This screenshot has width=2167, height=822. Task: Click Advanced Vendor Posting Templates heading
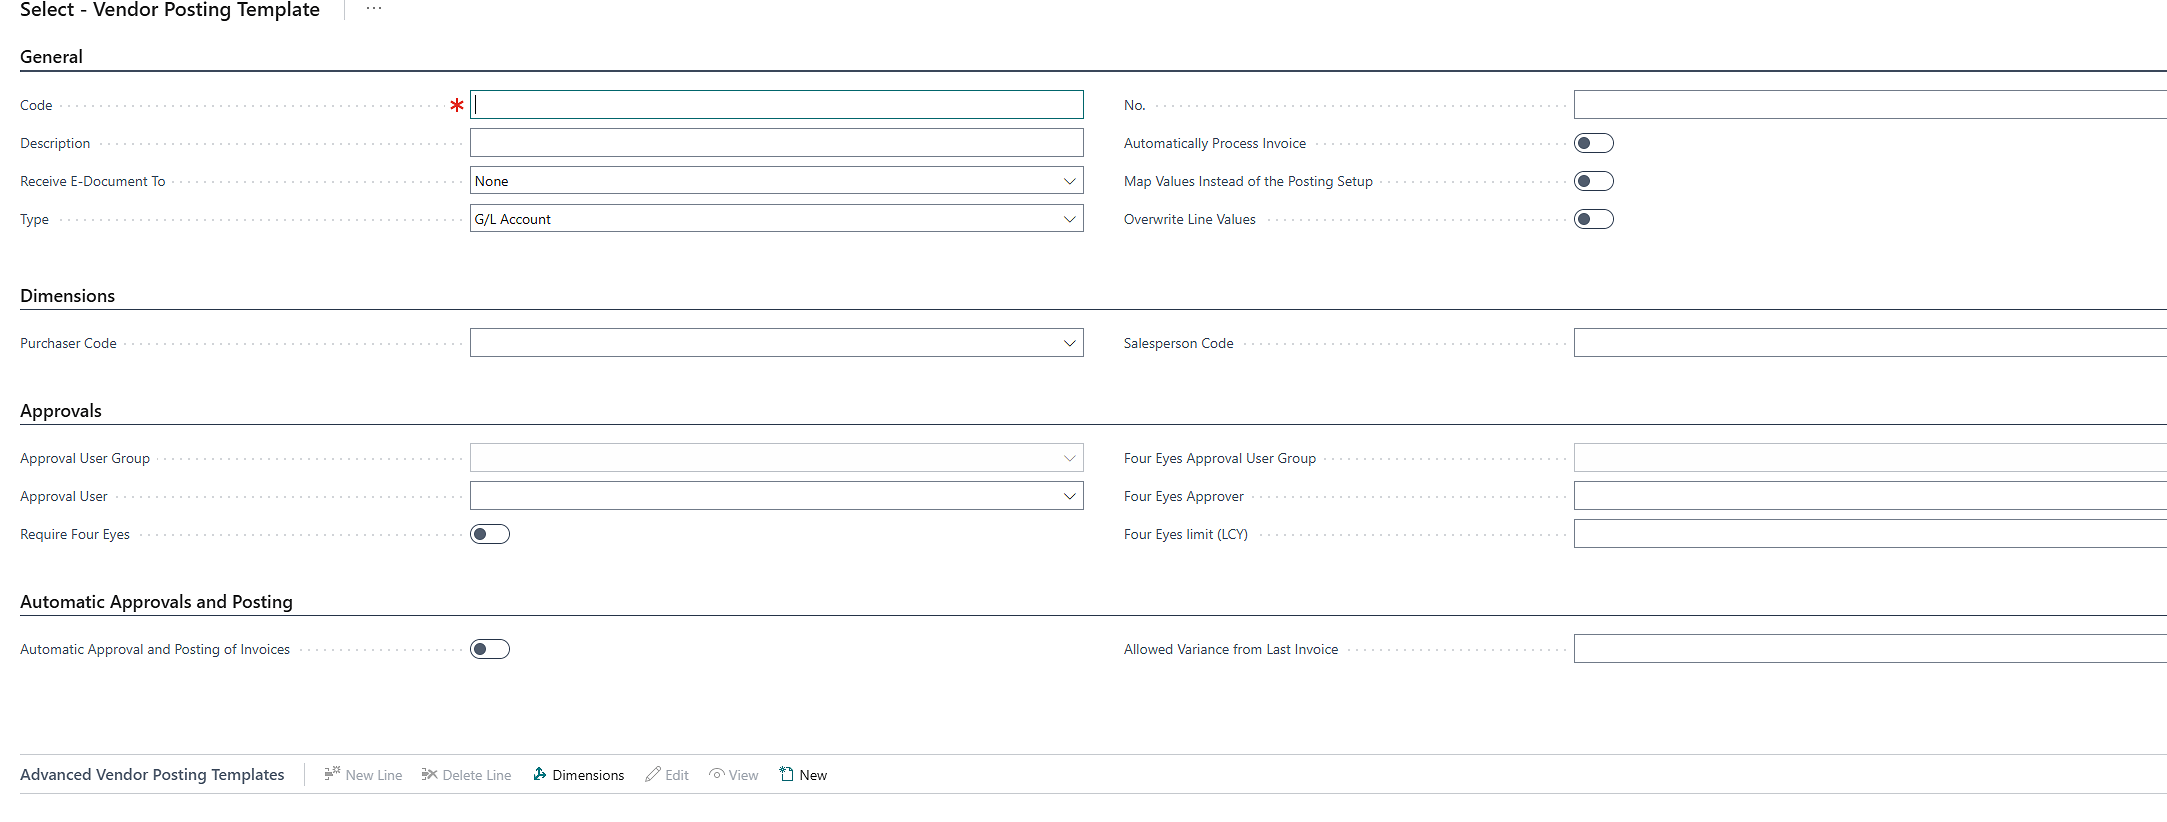[x=152, y=775]
